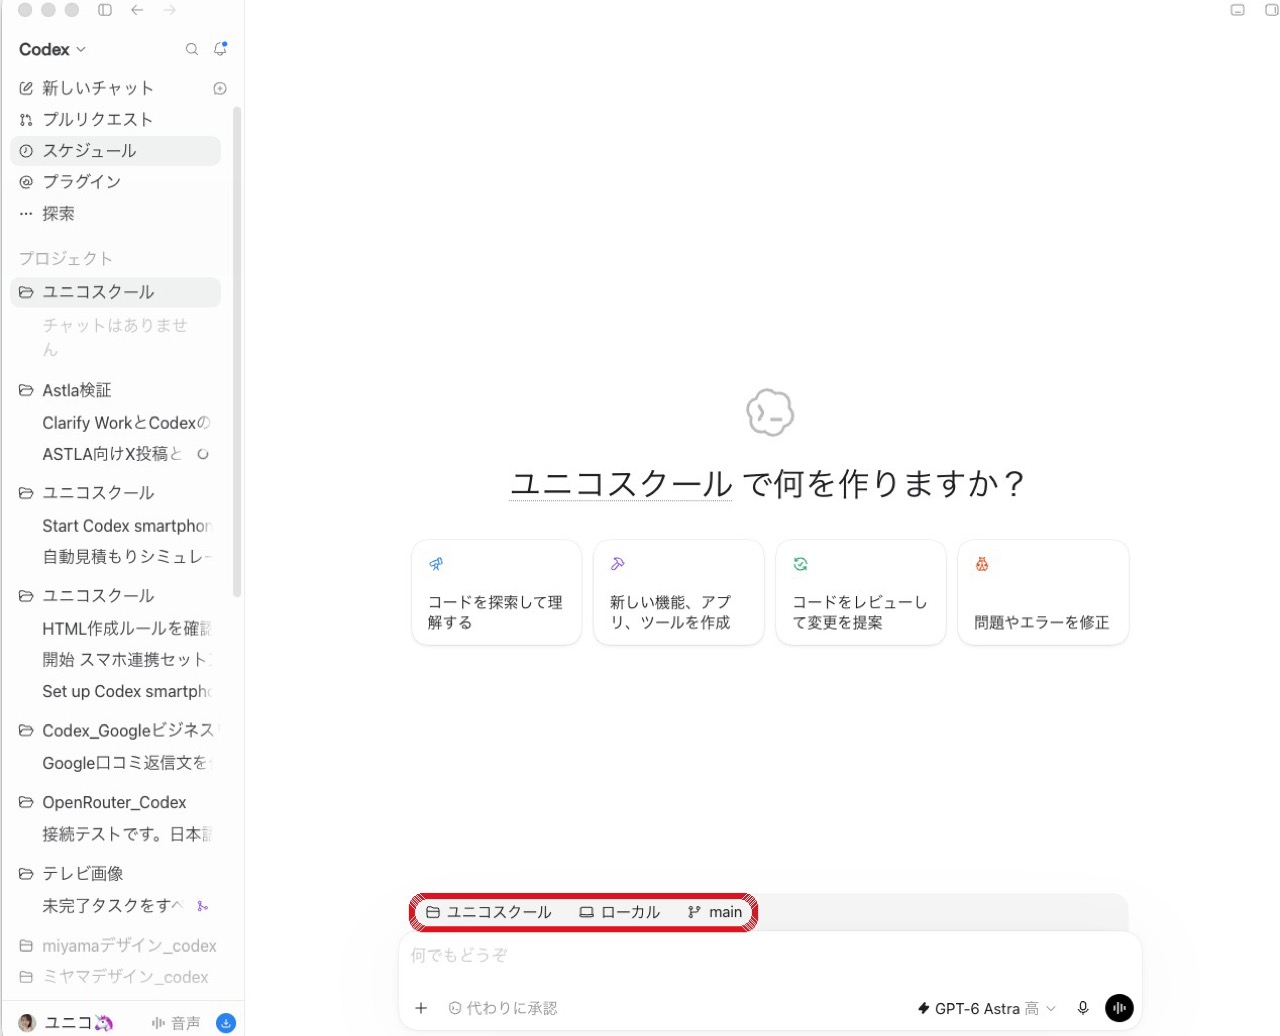
Task: Click the plus-circle icon beside 新しいチャット
Action: tap(220, 88)
